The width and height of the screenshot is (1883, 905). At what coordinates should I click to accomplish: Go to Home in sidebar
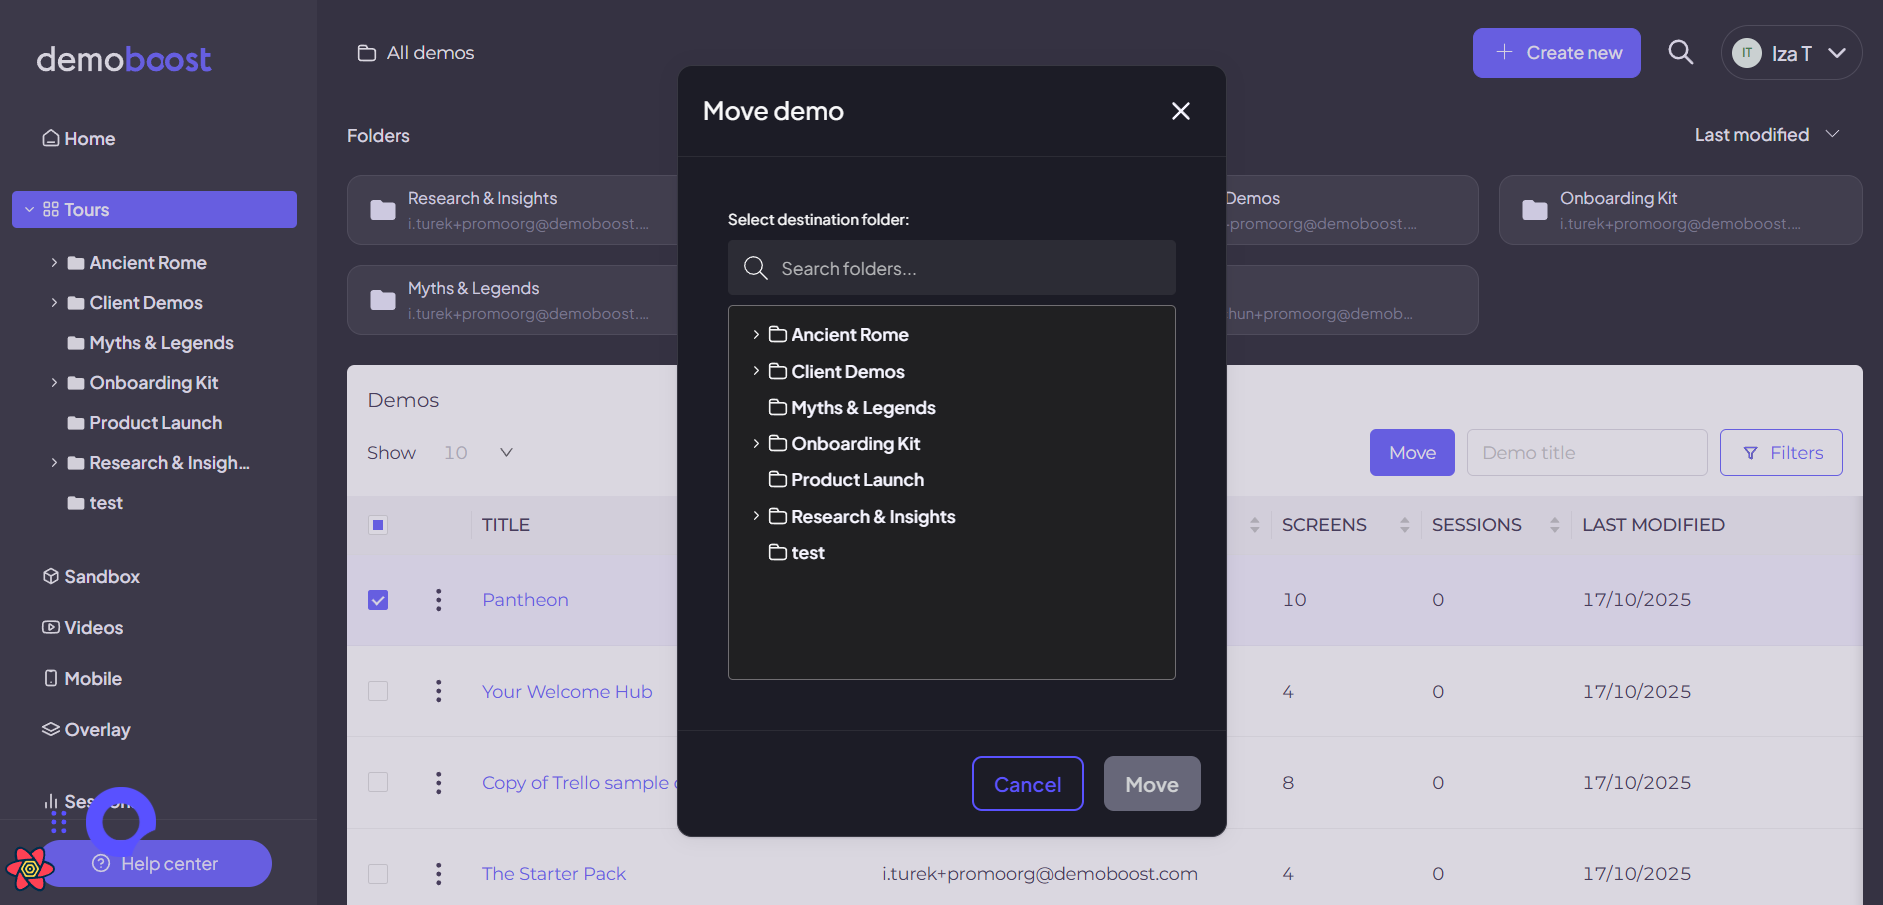(x=79, y=139)
